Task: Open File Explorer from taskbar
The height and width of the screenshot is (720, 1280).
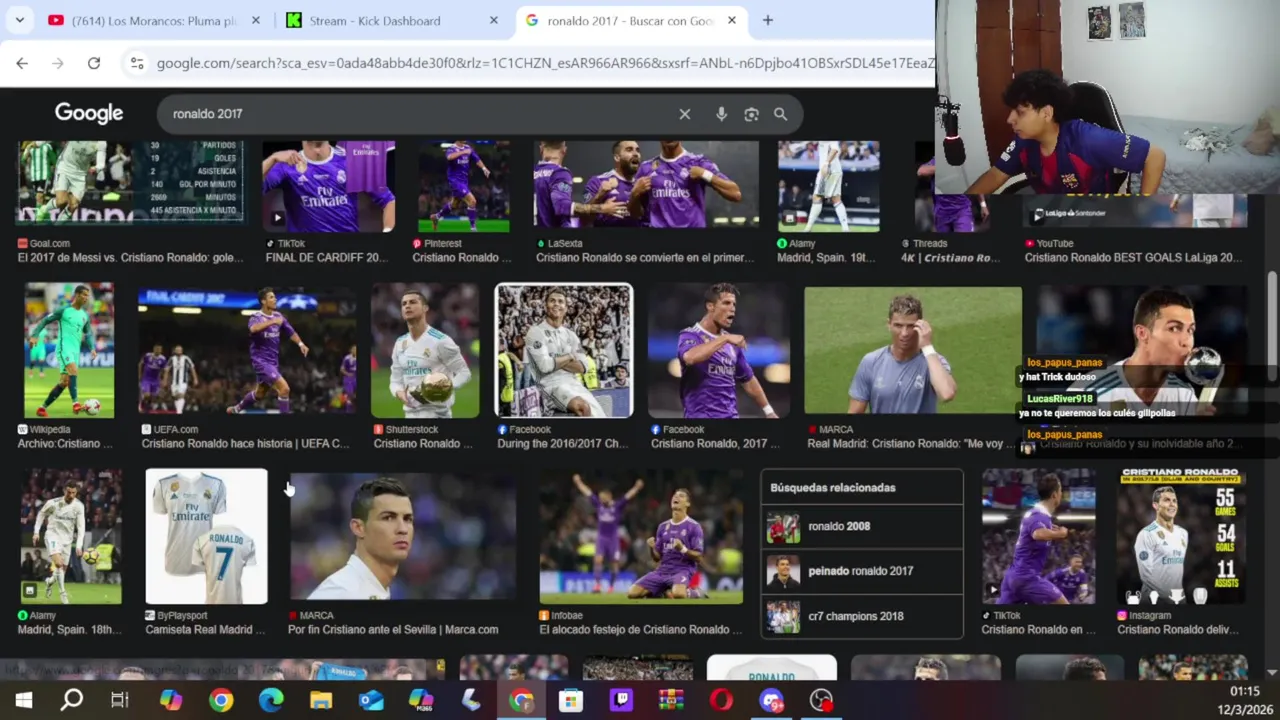Action: tap(321, 700)
